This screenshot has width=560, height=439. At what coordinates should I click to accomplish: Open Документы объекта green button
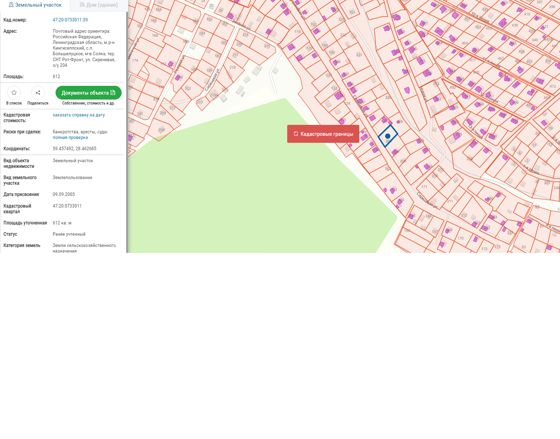coord(89,93)
